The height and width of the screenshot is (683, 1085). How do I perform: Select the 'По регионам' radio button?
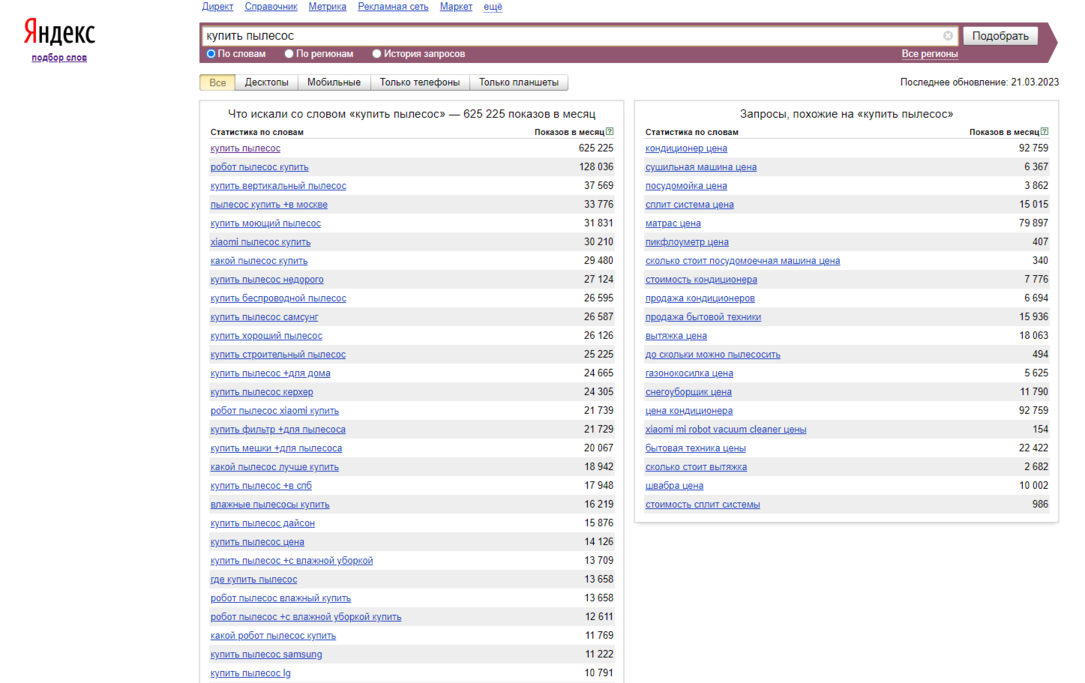tap(289, 54)
